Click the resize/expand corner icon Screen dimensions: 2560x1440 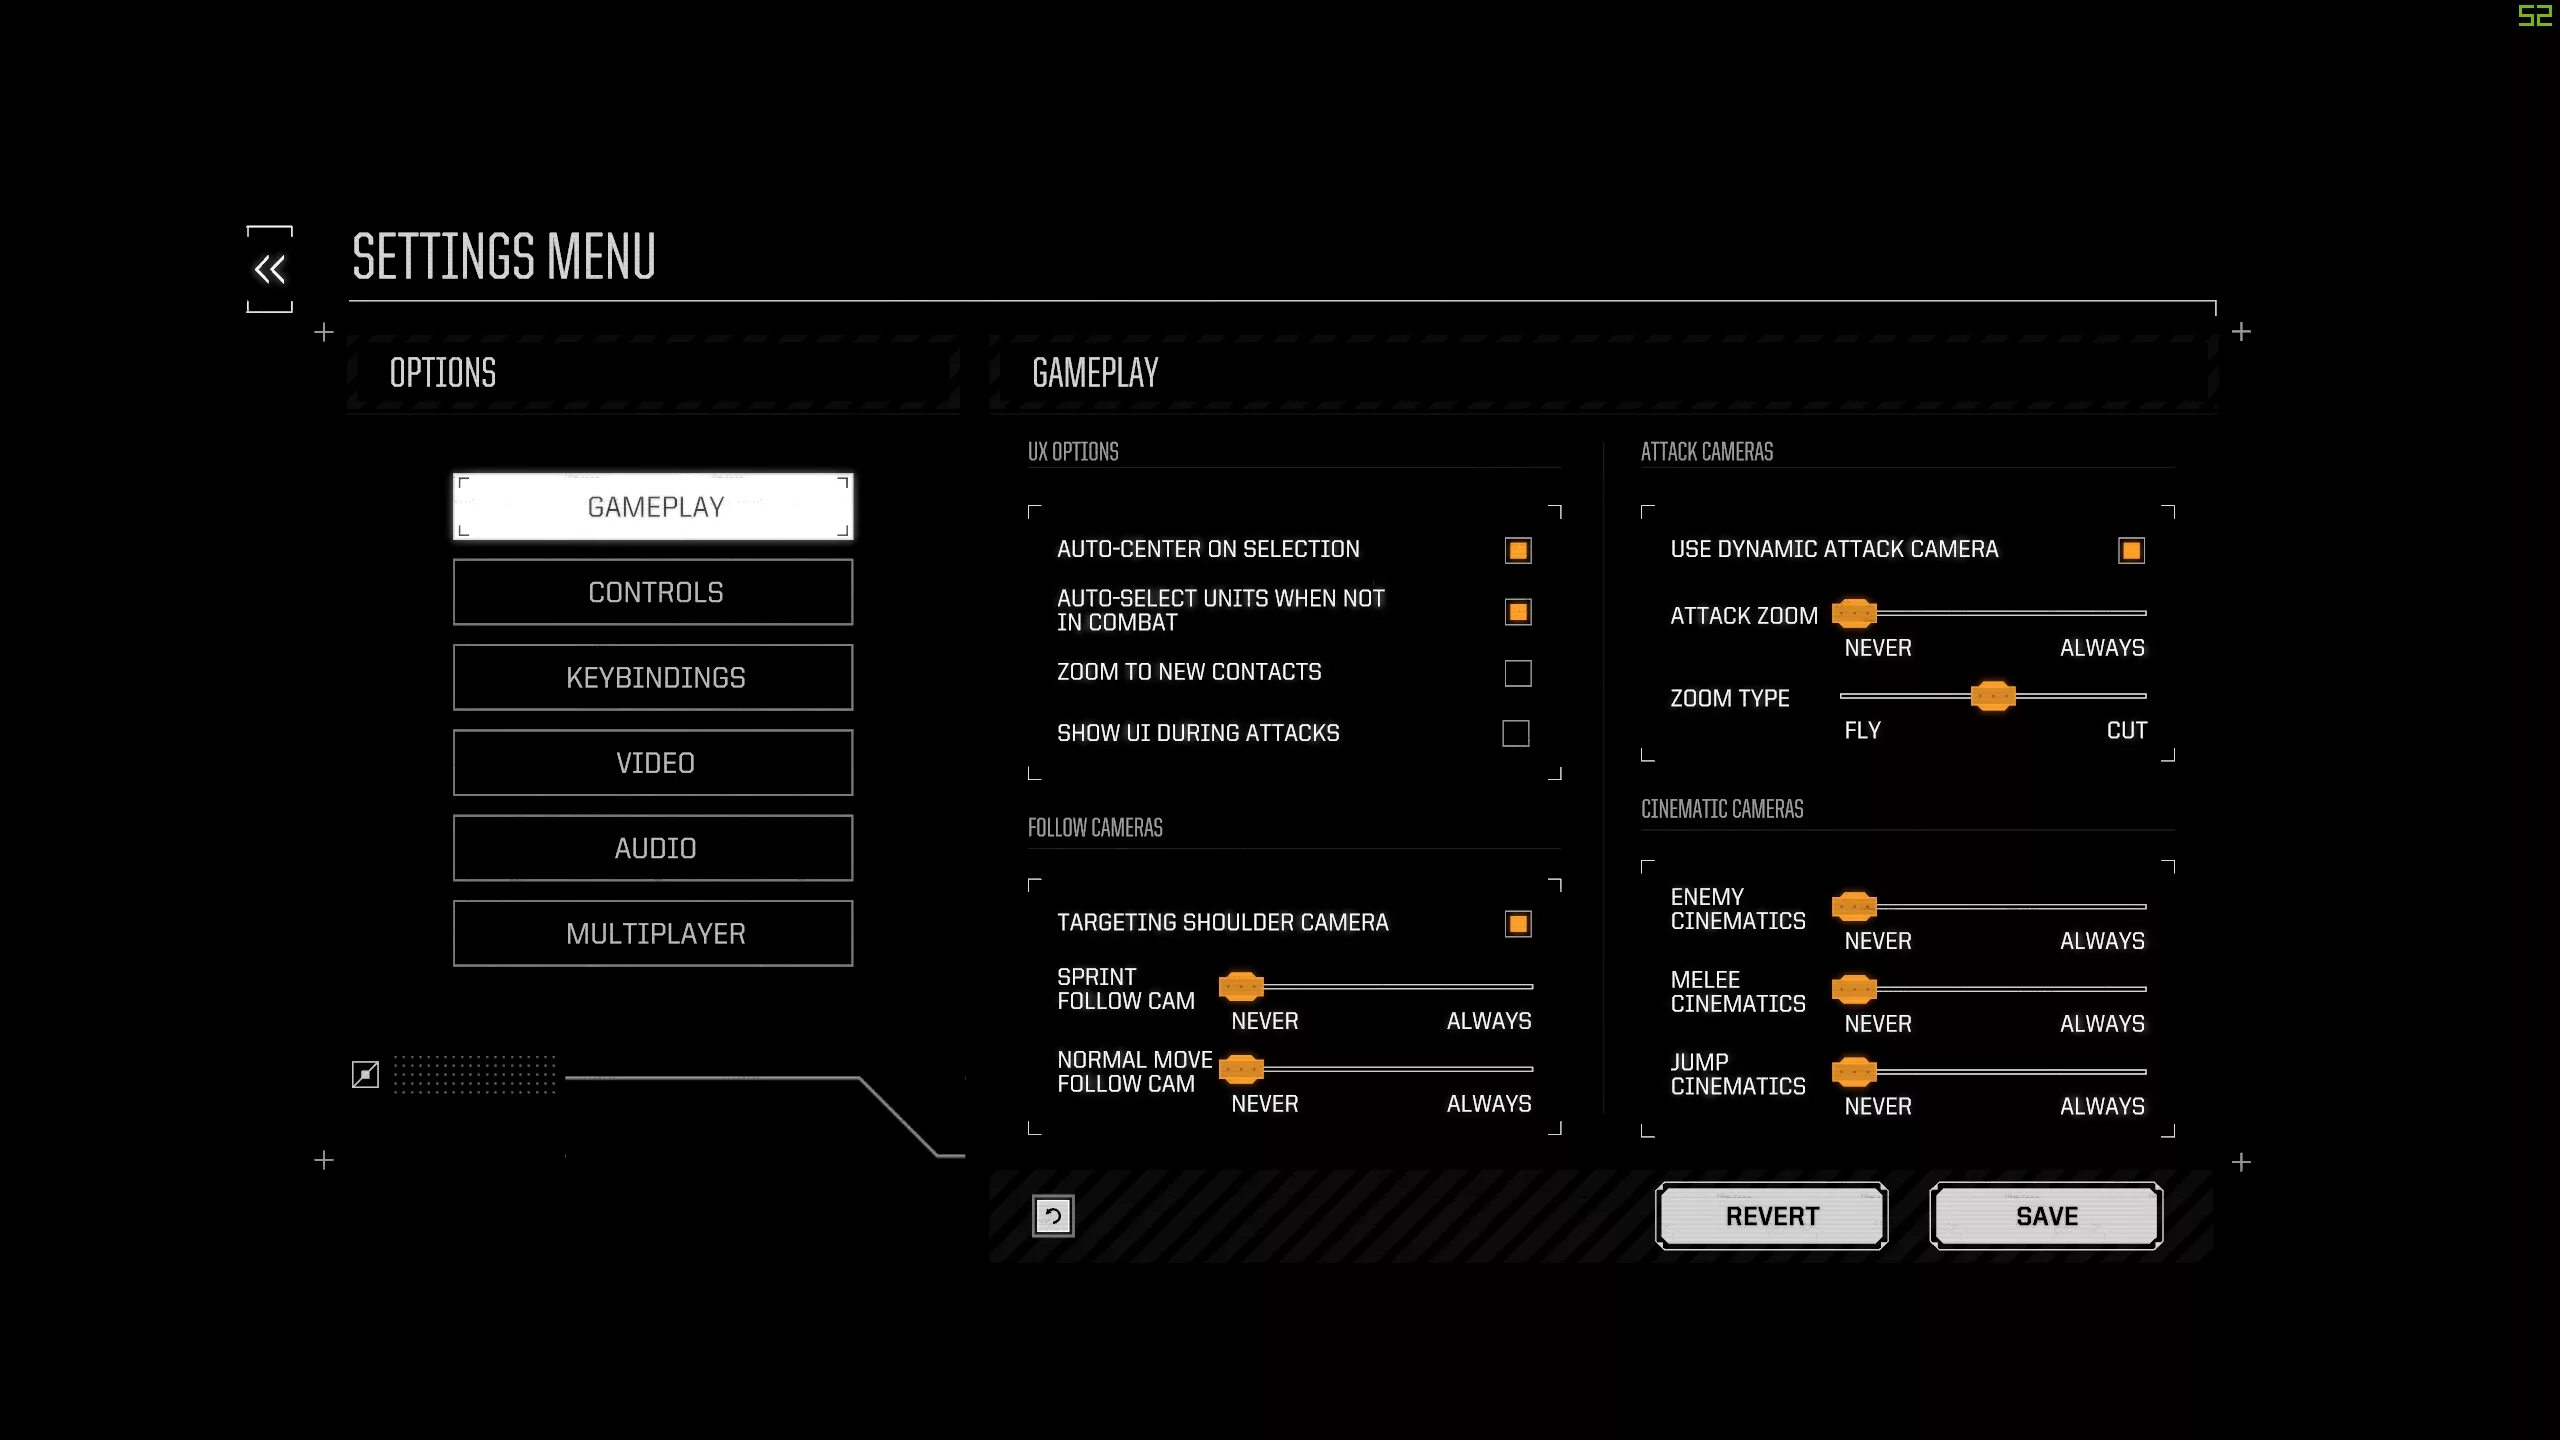click(x=364, y=1073)
